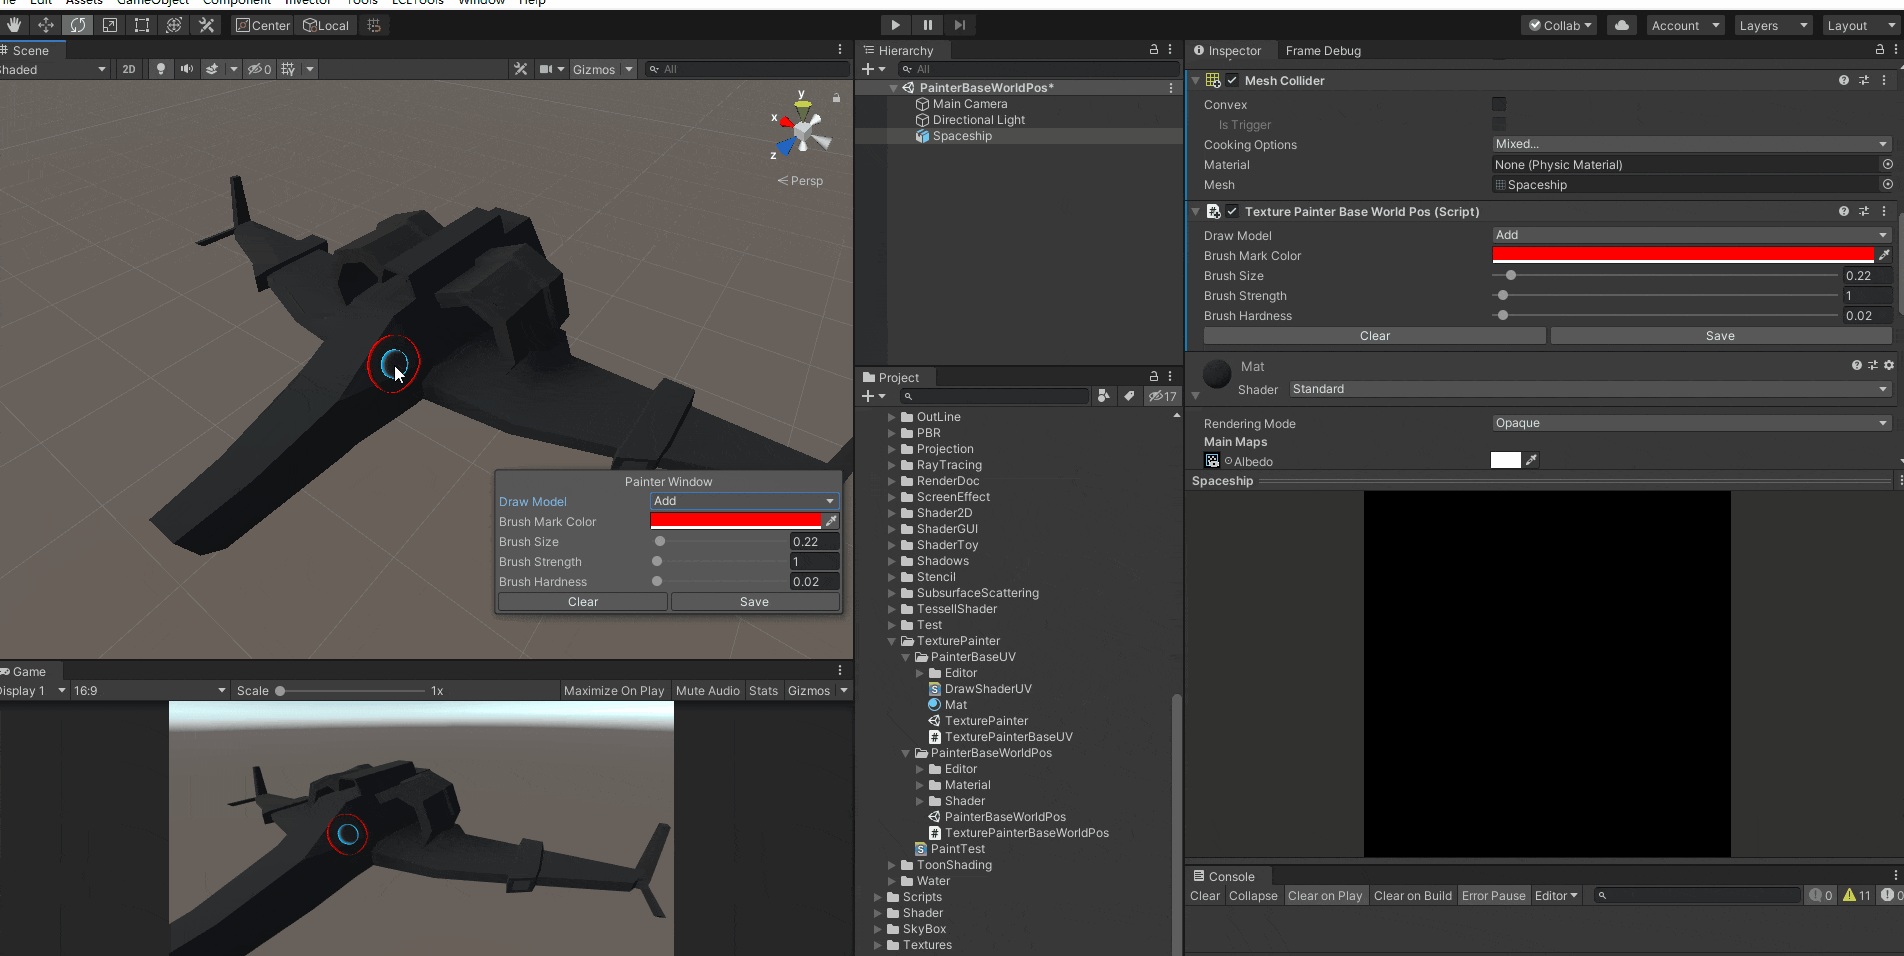Image resolution: width=1904 pixels, height=956 pixels.
Task: Click Clear button in Painter Window
Action: coord(583,601)
